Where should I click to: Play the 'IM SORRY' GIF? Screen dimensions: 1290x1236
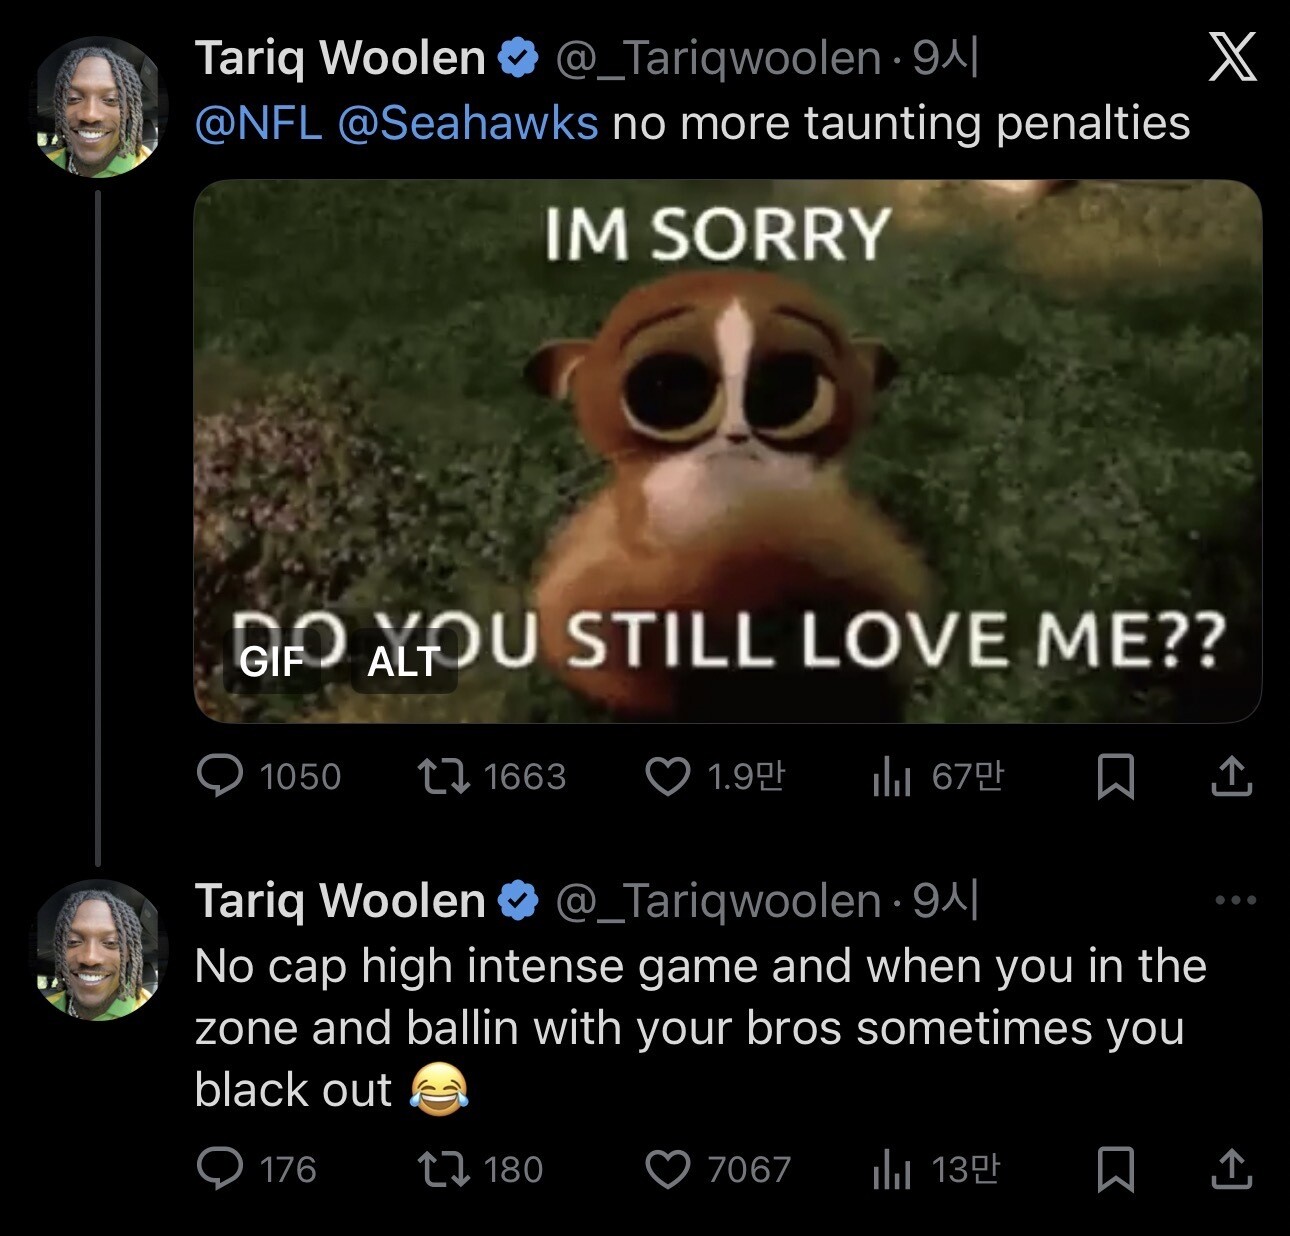click(x=727, y=451)
